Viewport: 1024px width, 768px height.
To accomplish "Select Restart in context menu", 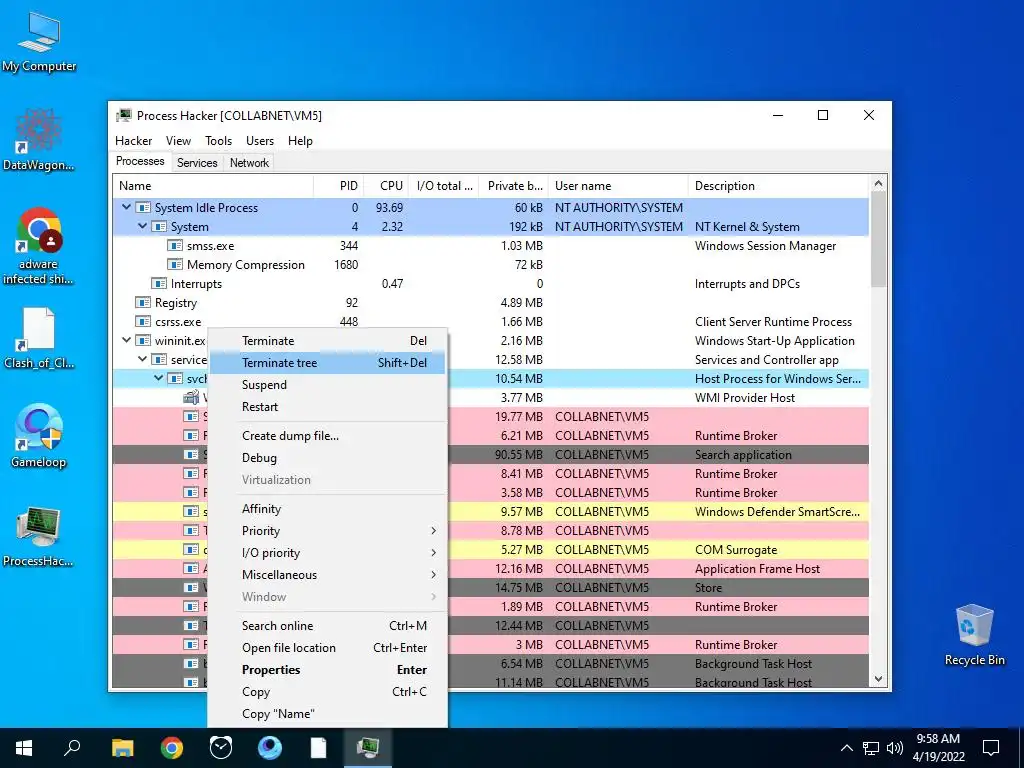I will (x=328, y=407).
